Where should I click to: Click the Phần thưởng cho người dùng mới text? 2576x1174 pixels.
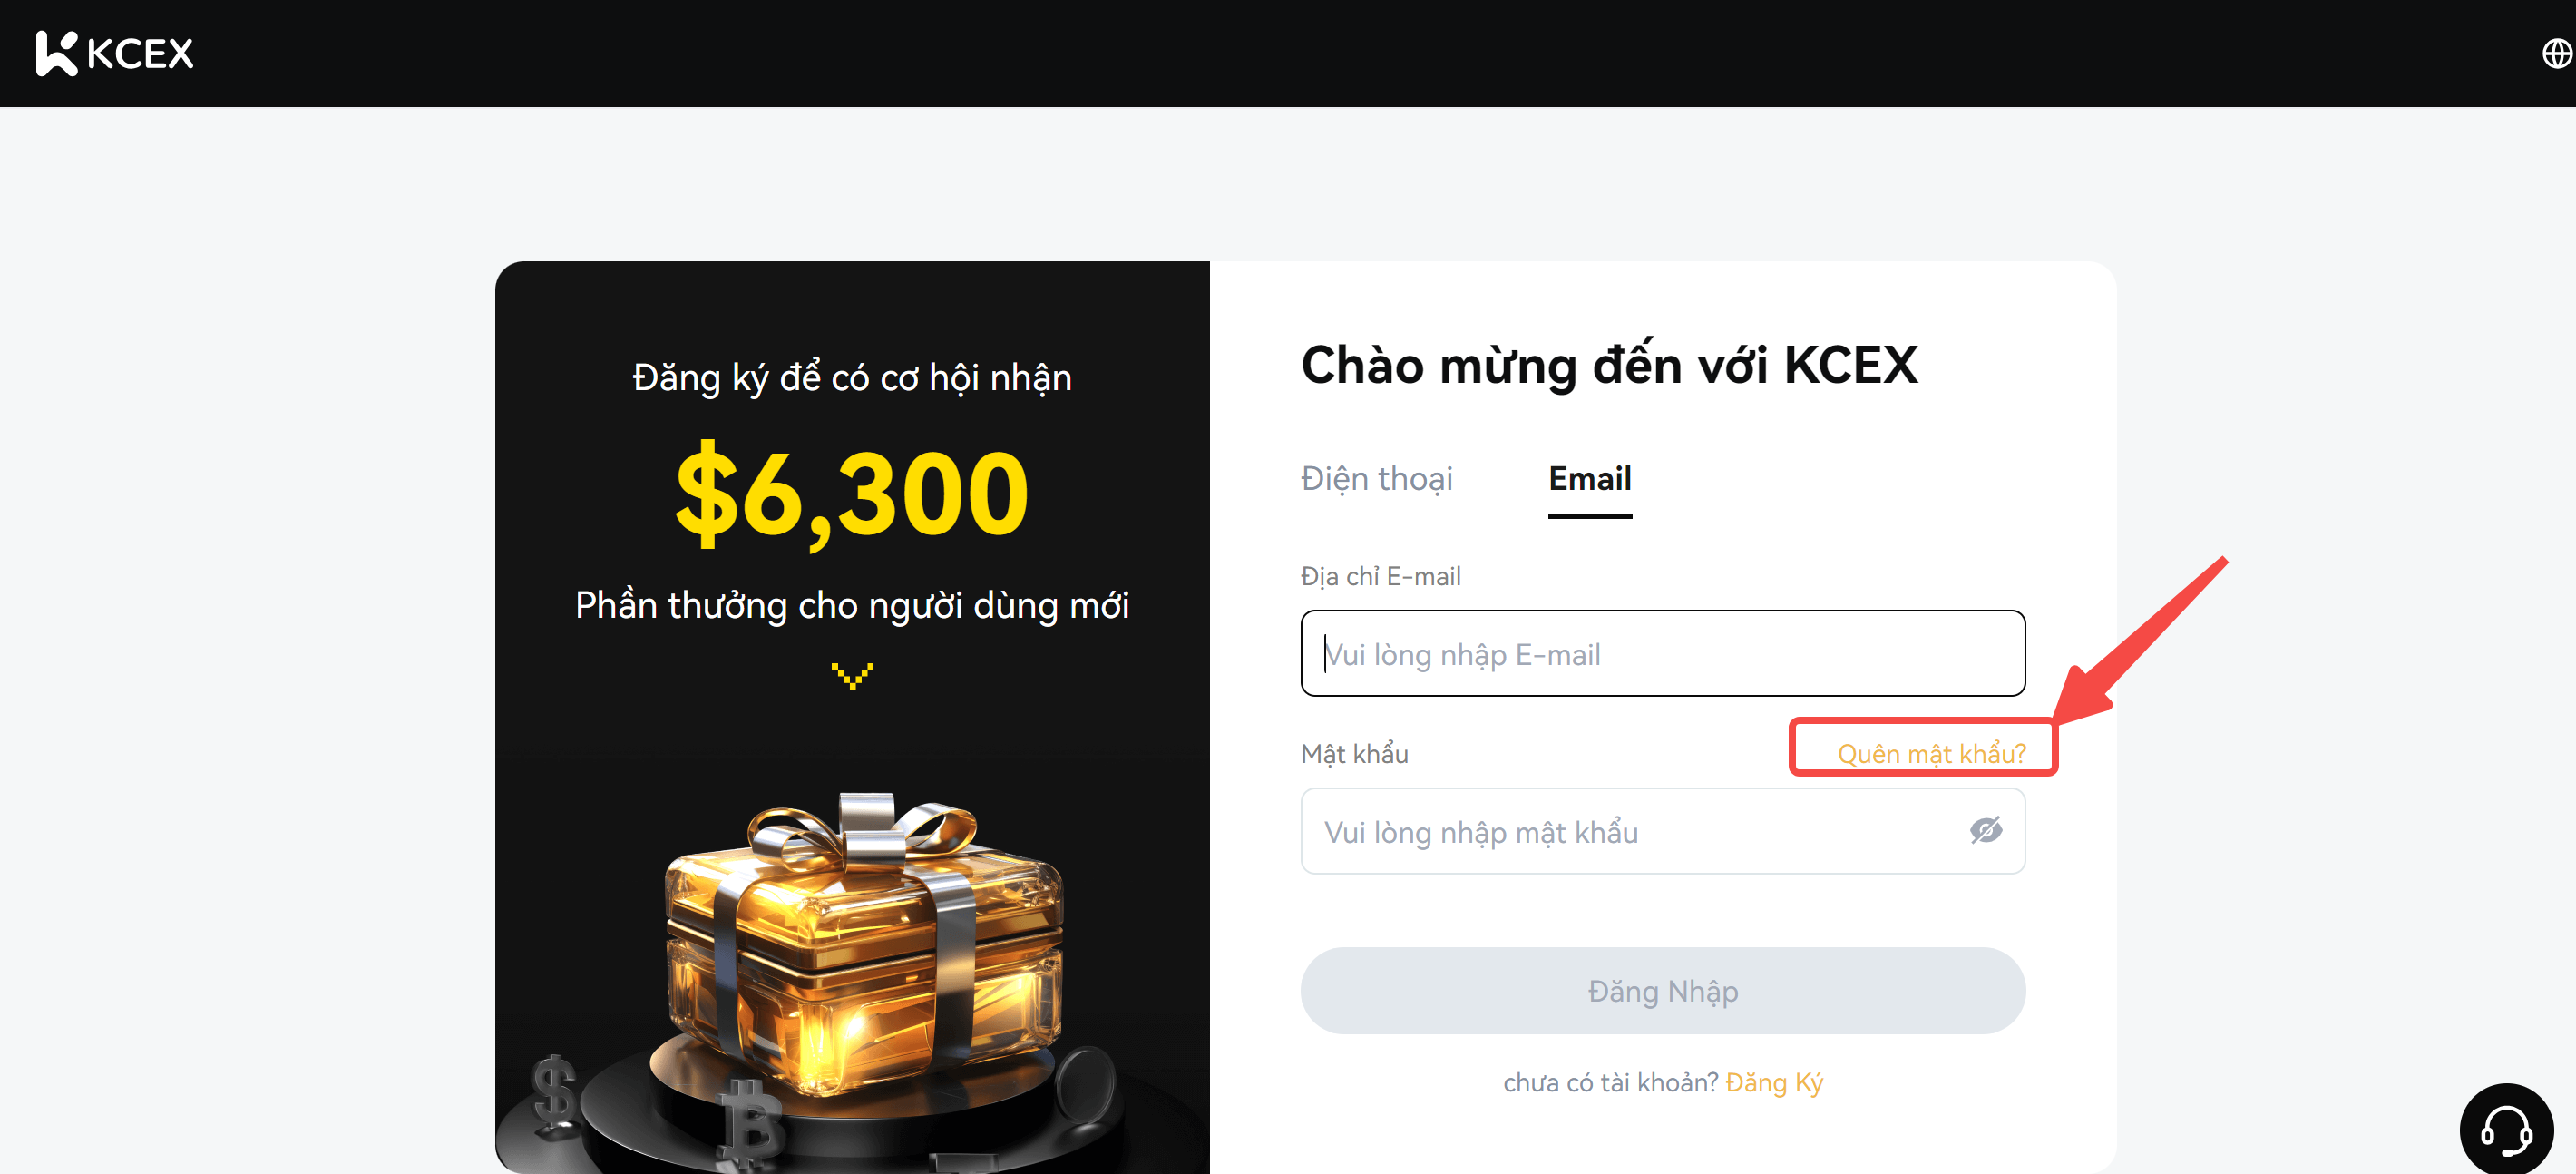852,606
